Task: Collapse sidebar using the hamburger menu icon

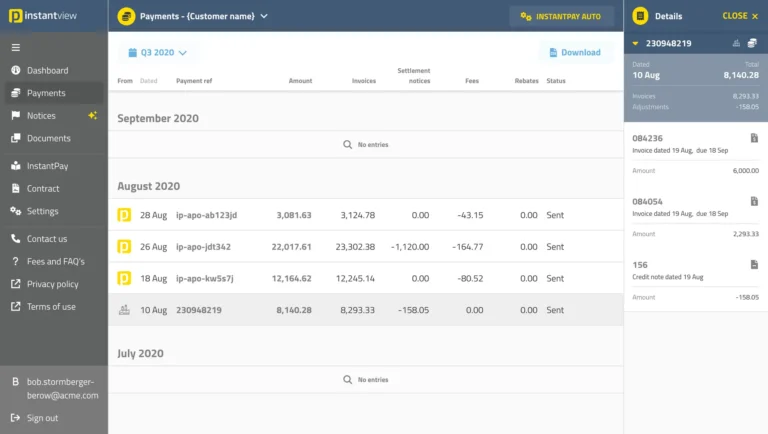Action: point(16,48)
